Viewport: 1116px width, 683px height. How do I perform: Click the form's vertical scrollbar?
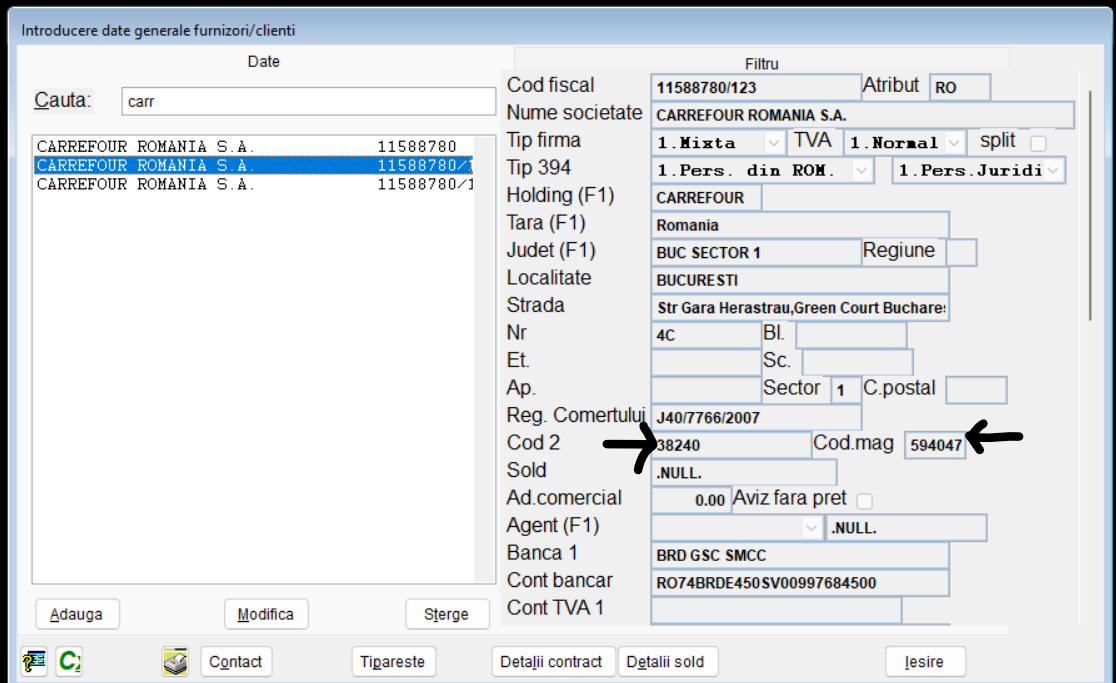click(x=1090, y=206)
